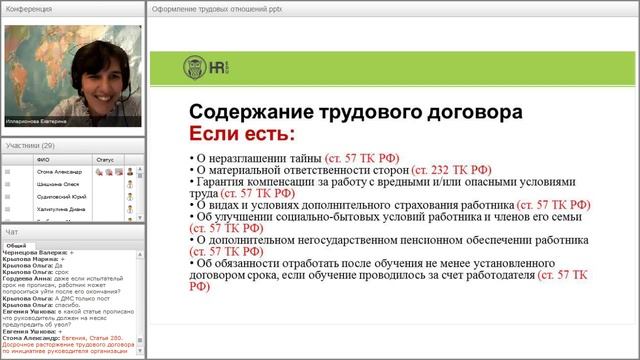
Task: Click bullet about дополнительного страхования работника
Action: (390, 205)
